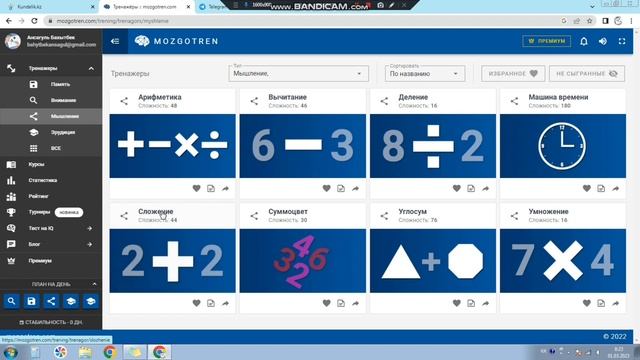This screenshot has width=640, height=360.
Task: Open Курсы in the sidebar
Action: pos(51,164)
